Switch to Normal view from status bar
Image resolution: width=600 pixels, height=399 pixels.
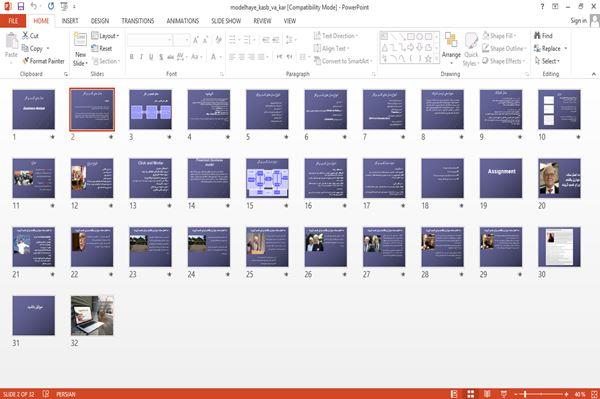(454, 394)
